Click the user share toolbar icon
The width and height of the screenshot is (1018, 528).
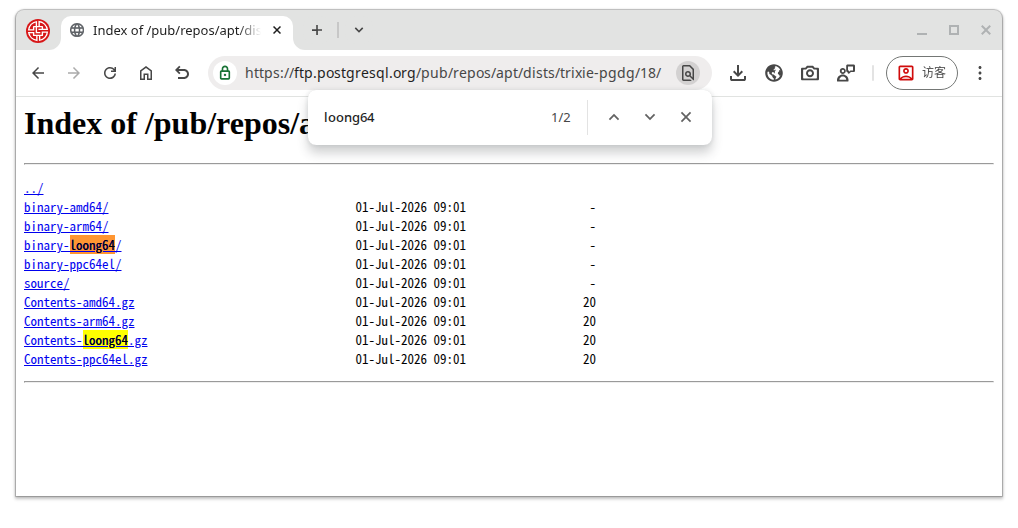point(846,73)
